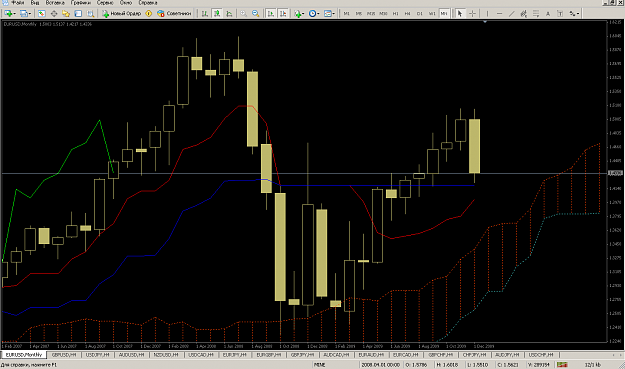
Task: Open the Справка (Help) menu
Action: point(148,3)
